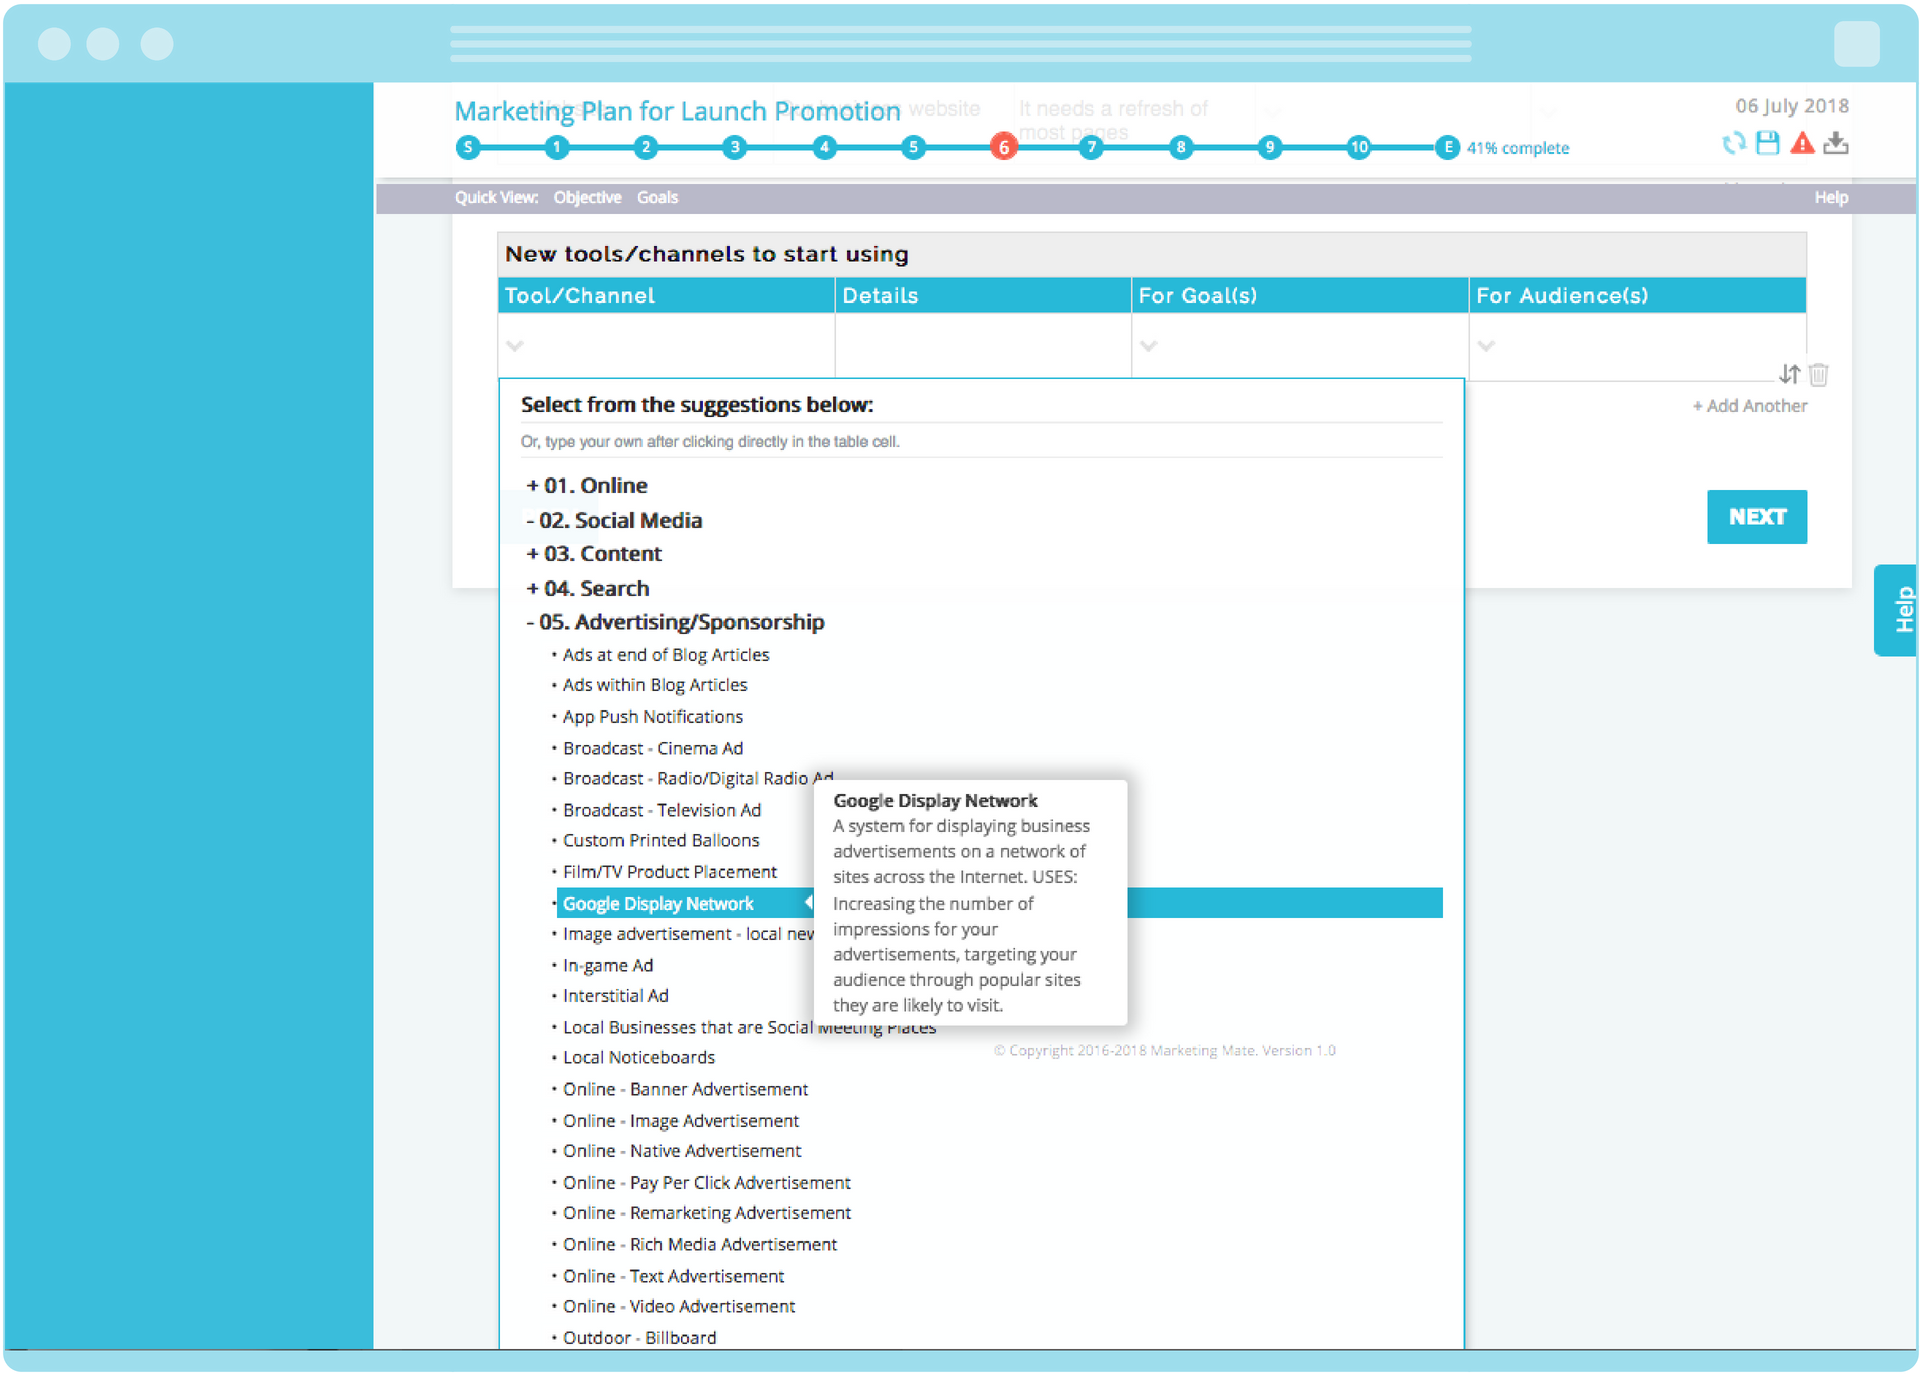
Task: Collapse the 05. Advertising/Sponsorship category
Action: (675, 622)
